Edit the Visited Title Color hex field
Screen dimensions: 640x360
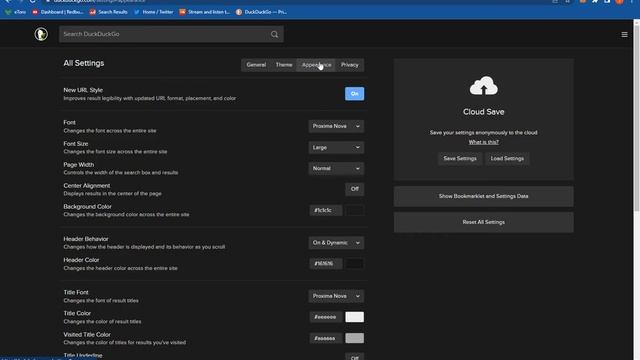tap(325, 338)
